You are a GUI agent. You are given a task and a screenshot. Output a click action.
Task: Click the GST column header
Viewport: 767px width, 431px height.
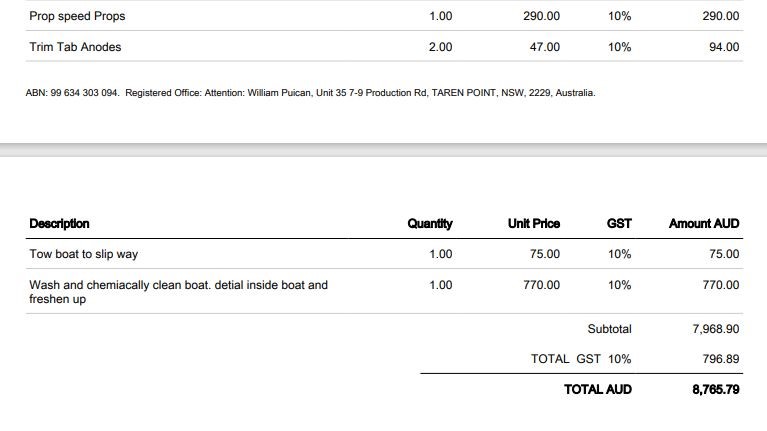[619, 223]
